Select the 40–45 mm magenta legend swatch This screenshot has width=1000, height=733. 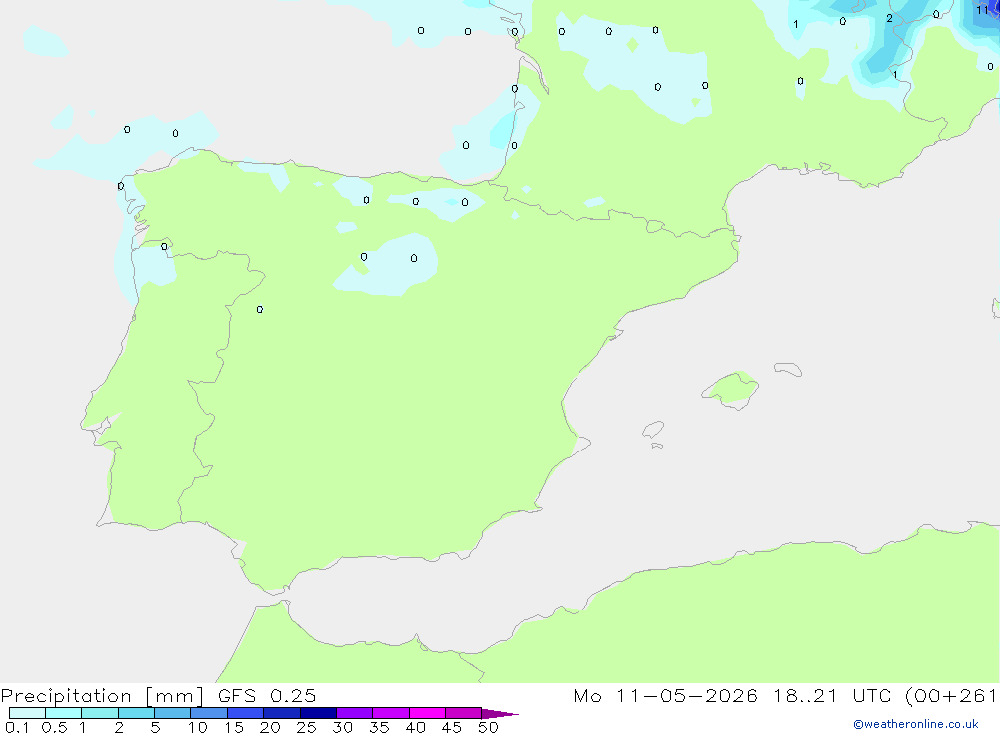427,713
